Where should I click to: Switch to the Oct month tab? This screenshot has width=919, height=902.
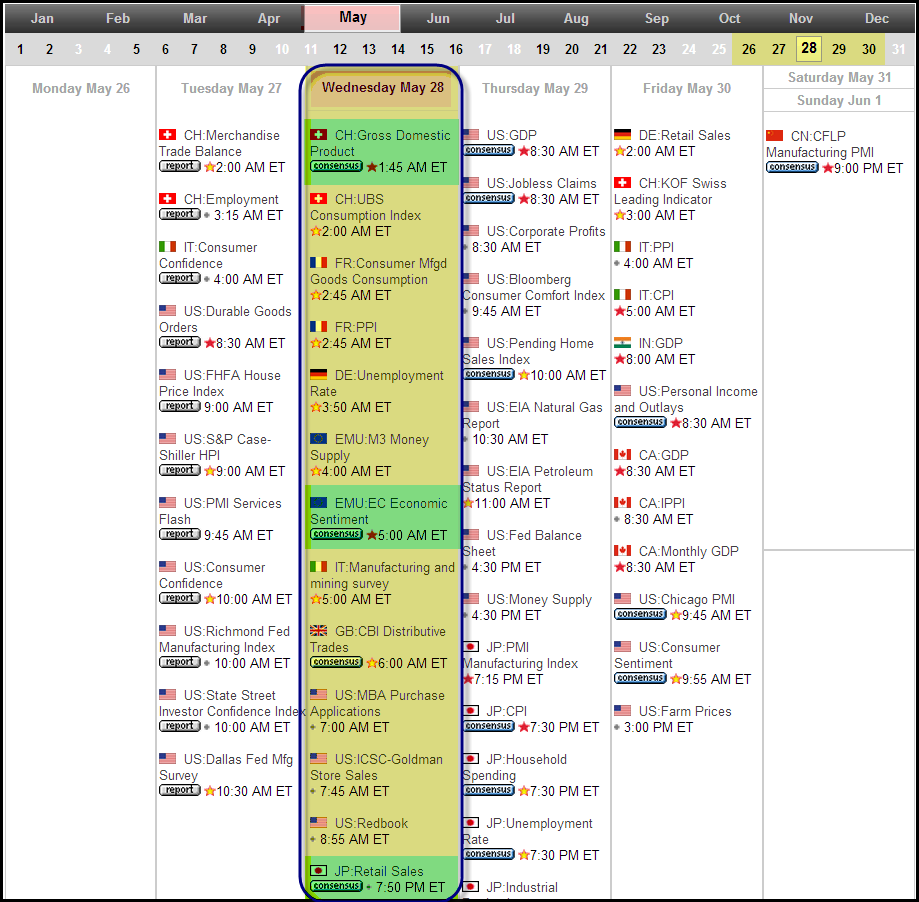point(729,18)
